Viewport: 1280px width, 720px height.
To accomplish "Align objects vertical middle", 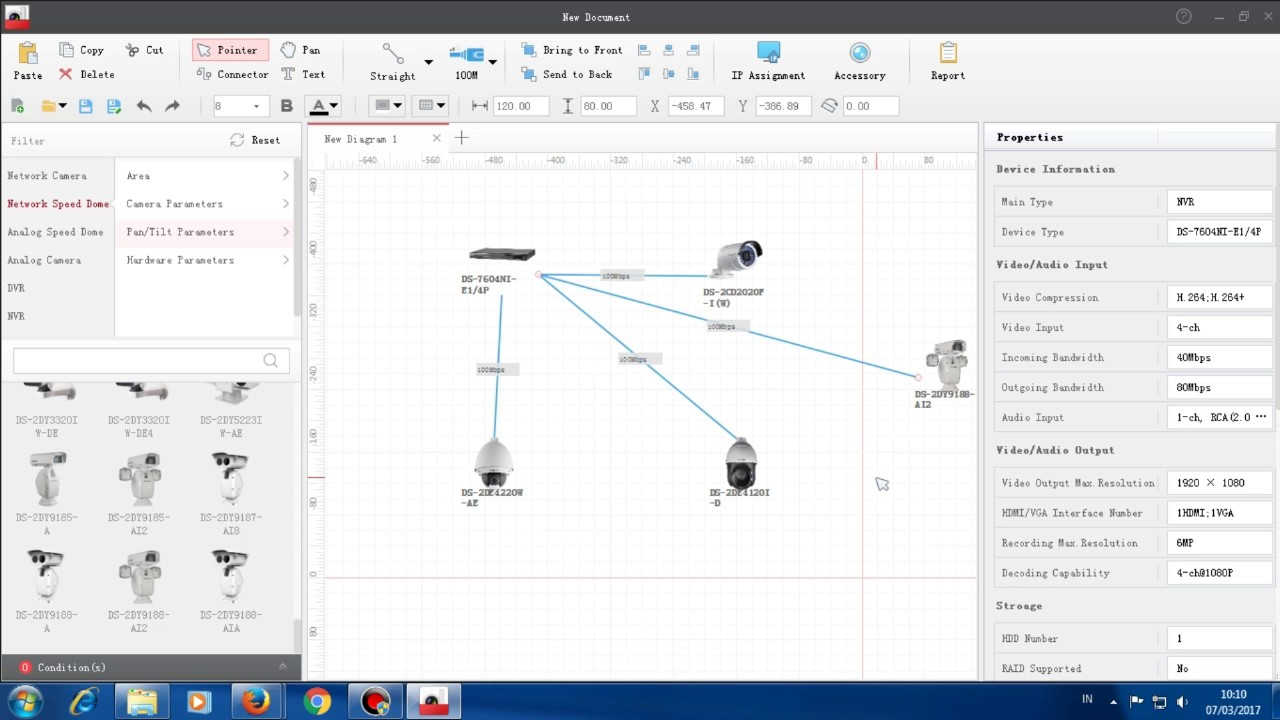I will pyautogui.click(x=669, y=74).
